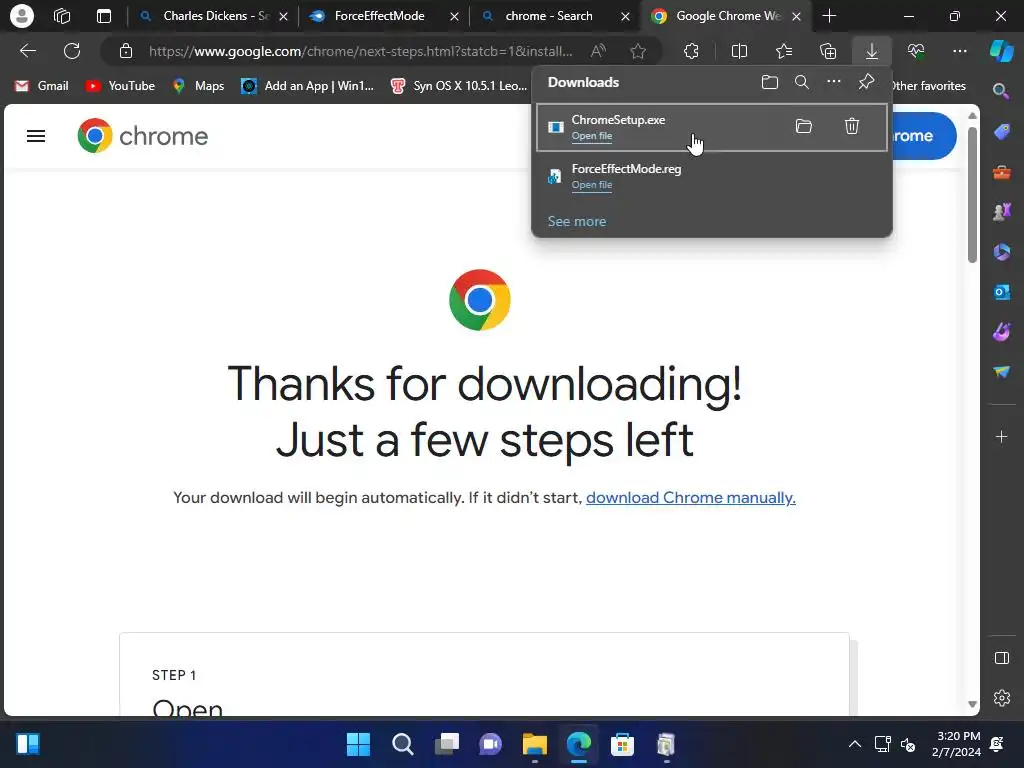Pin the Downloads panel

point(866,82)
